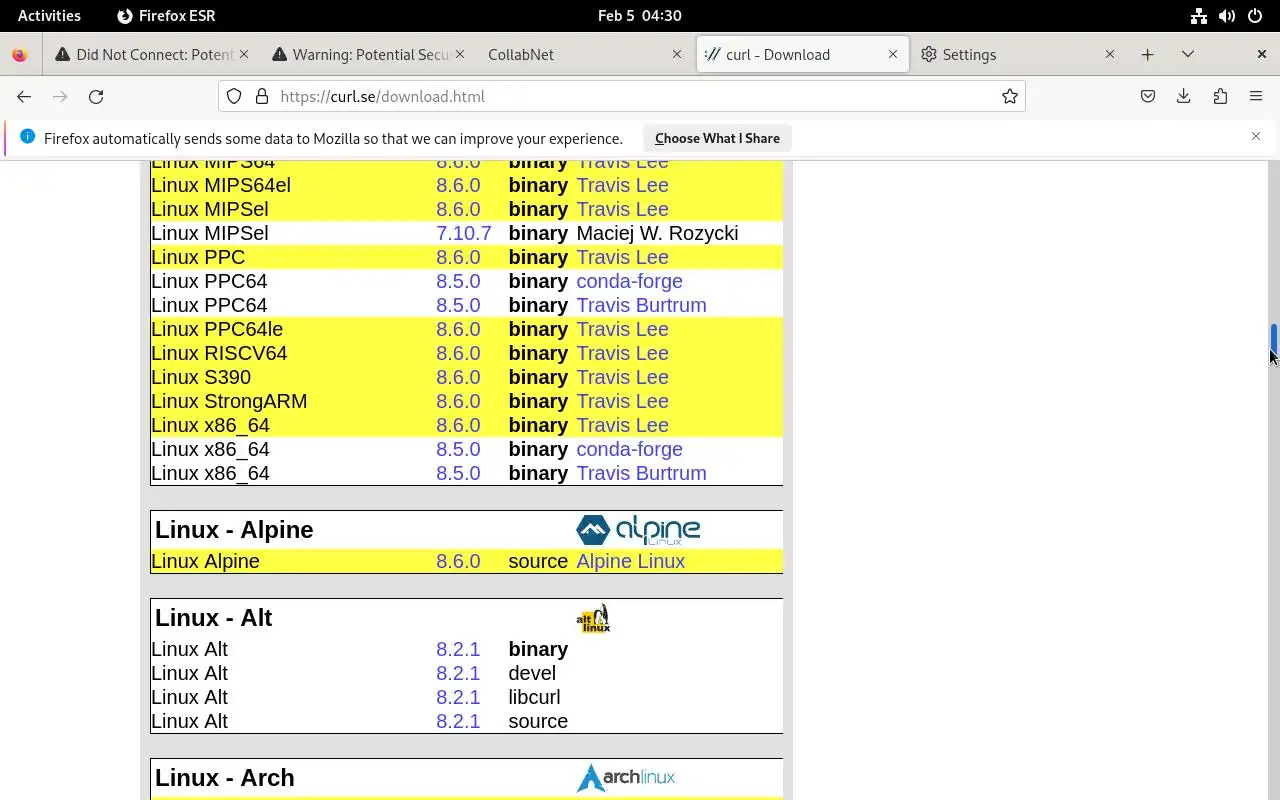Open Travis Lee link for Linux StrongARM
Image resolution: width=1280 pixels, height=800 pixels.
(622, 401)
